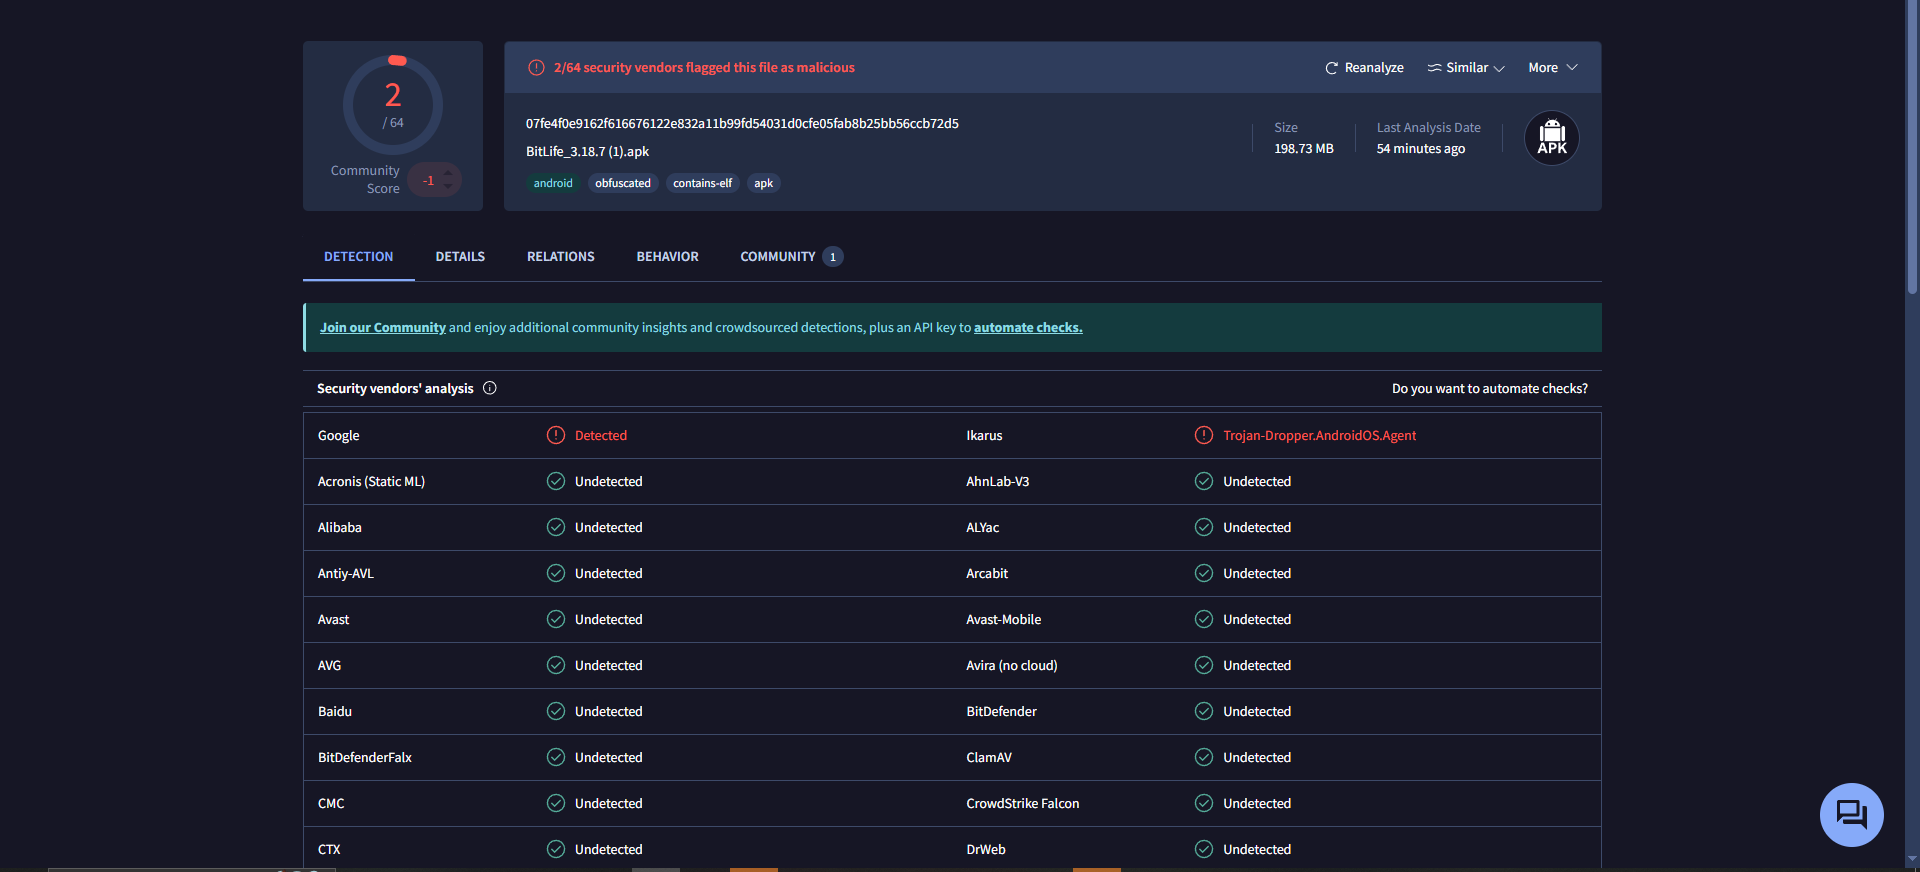Click the Trojan-Dropper.AndroidOS.Agent result

1320,436
